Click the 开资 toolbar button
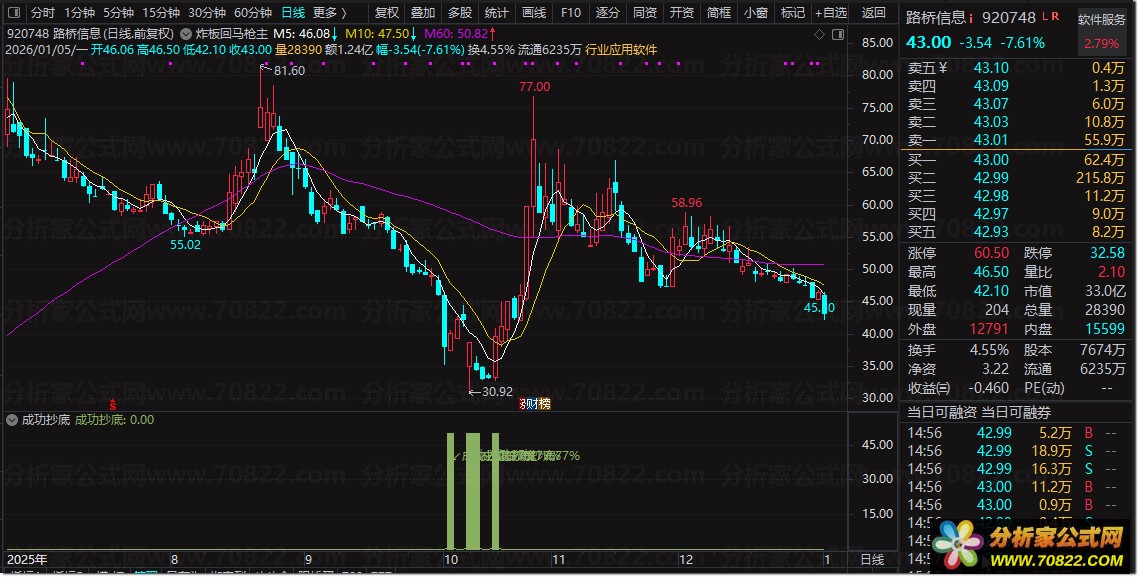The width and height of the screenshot is (1140, 577). [x=681, y=12]
